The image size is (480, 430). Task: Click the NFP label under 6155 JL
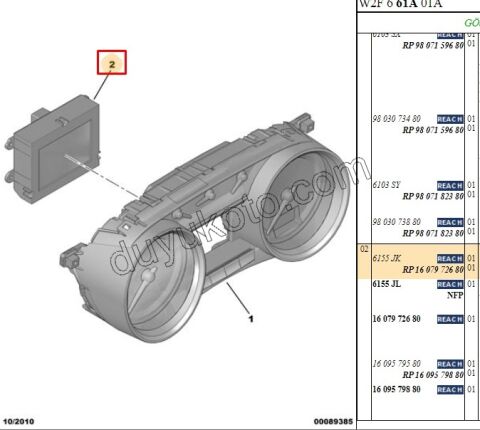455,295
